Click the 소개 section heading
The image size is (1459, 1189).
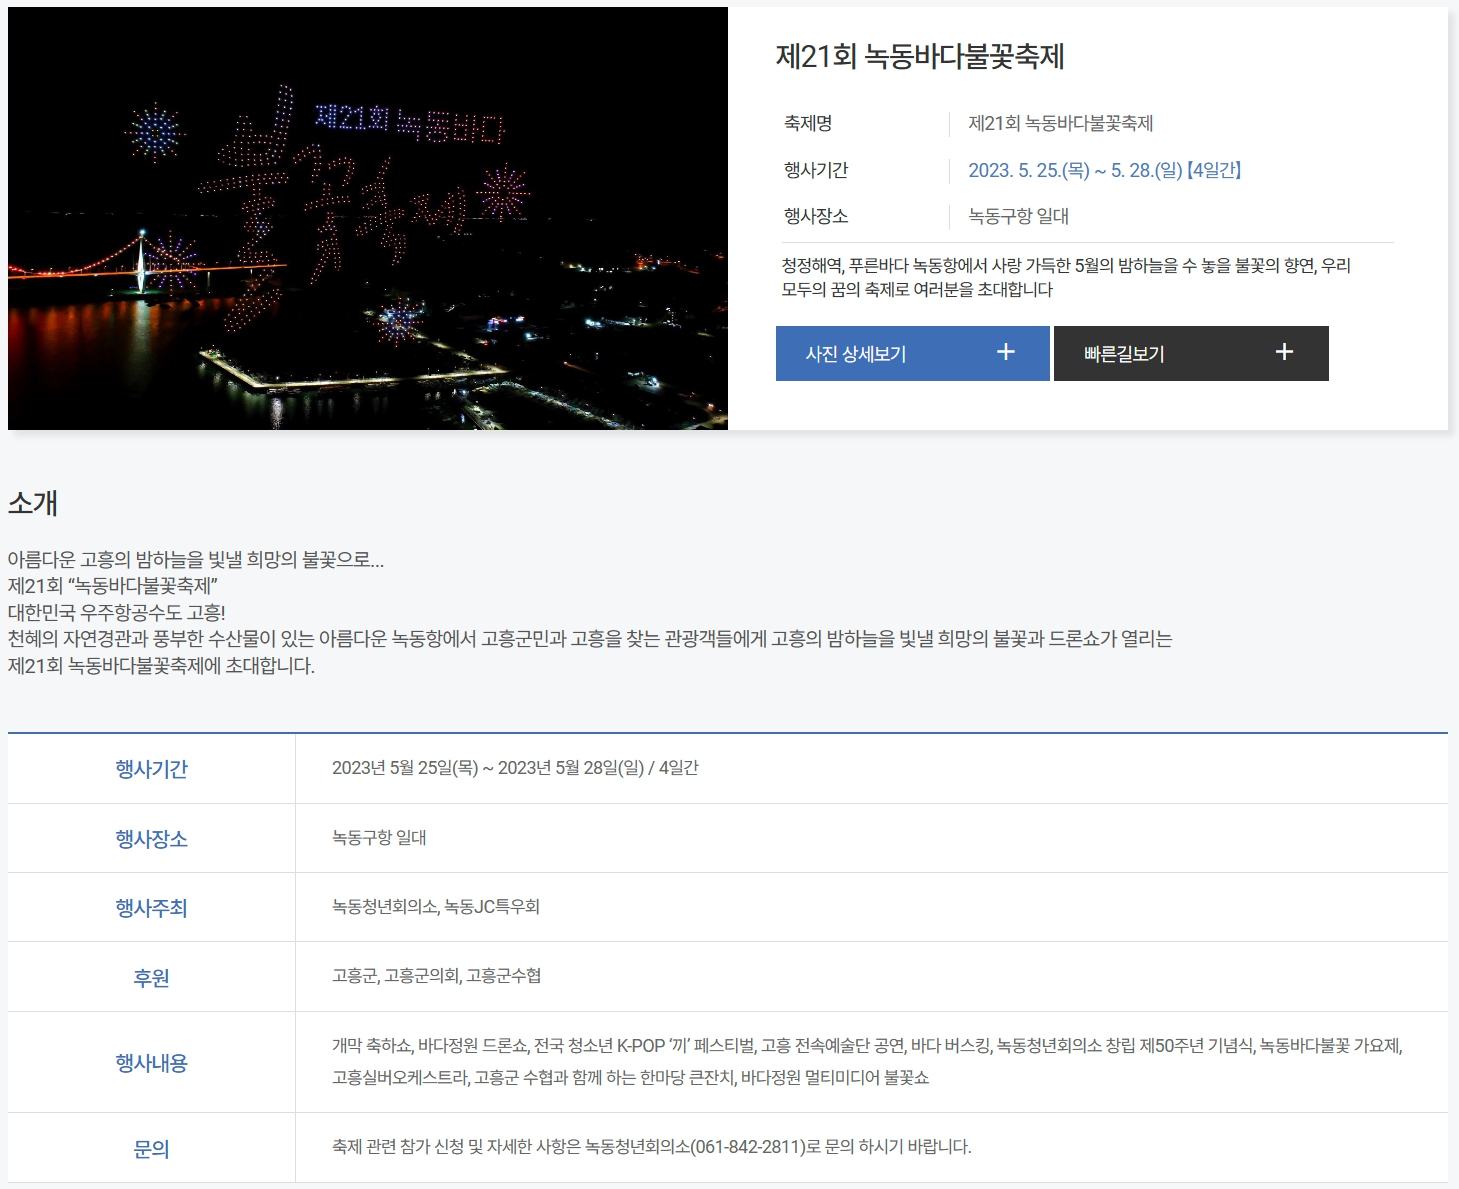point(33,503)
